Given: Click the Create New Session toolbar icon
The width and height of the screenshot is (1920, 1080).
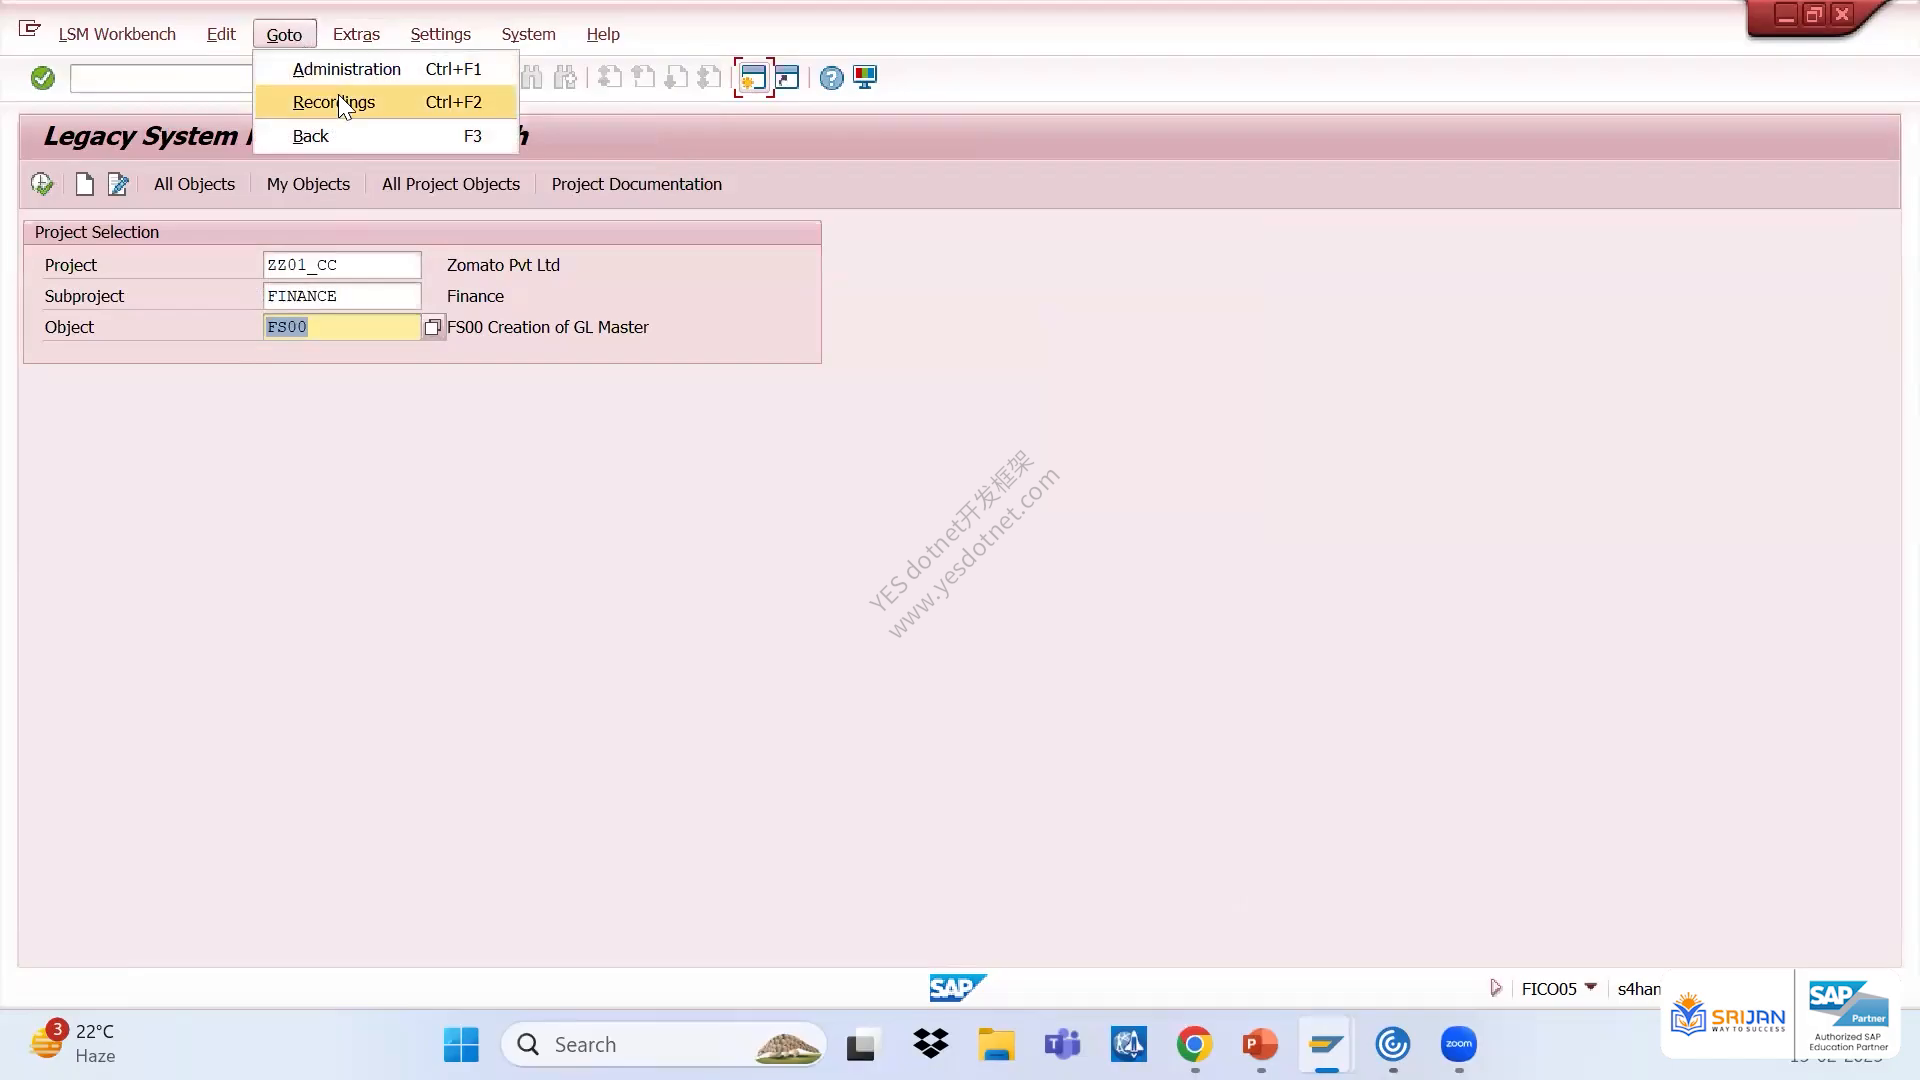Looking at the screenshot, I should (753, 78).
